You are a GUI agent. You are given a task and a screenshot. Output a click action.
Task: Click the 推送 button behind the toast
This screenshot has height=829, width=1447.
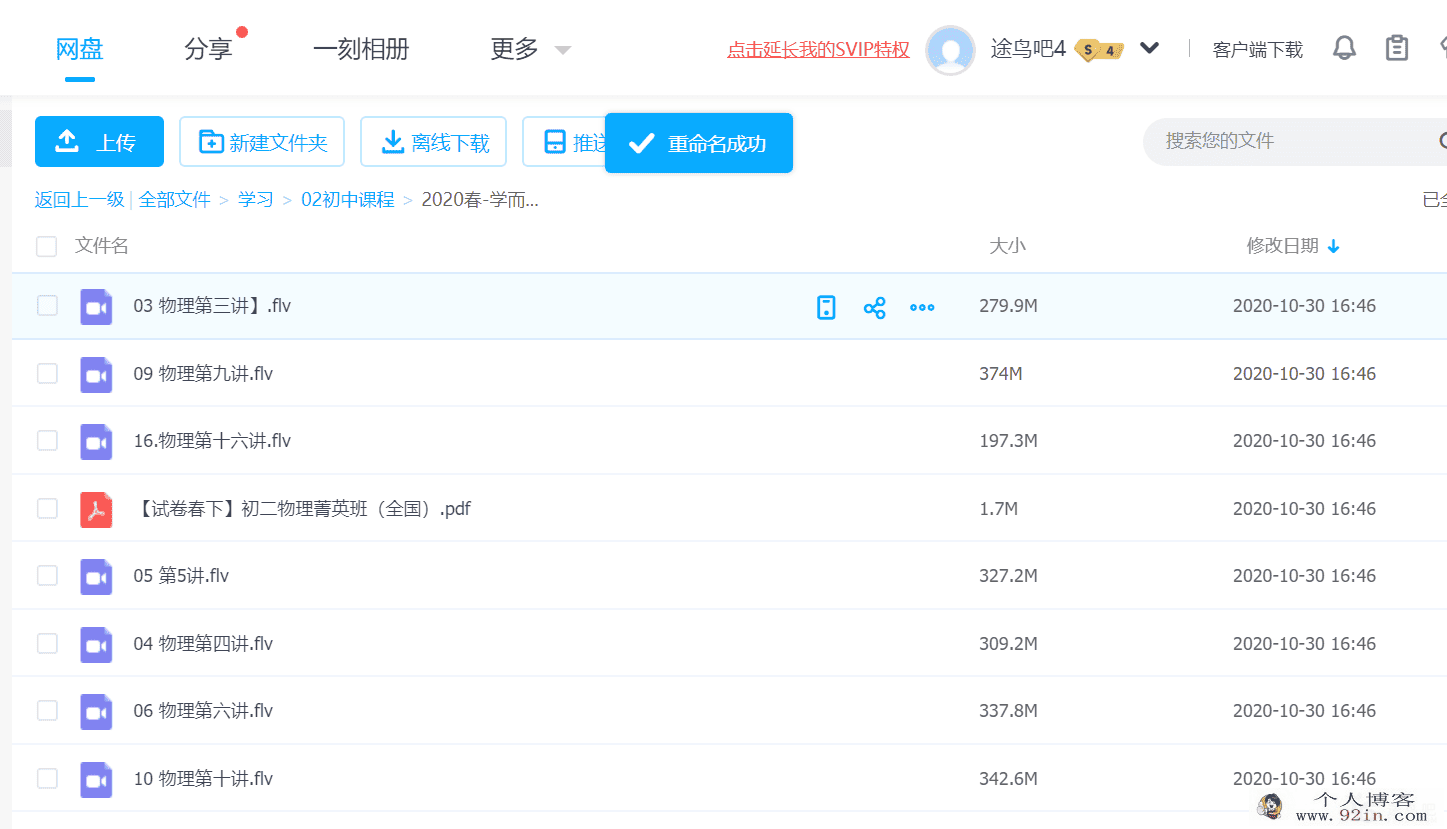click(564, 142)
